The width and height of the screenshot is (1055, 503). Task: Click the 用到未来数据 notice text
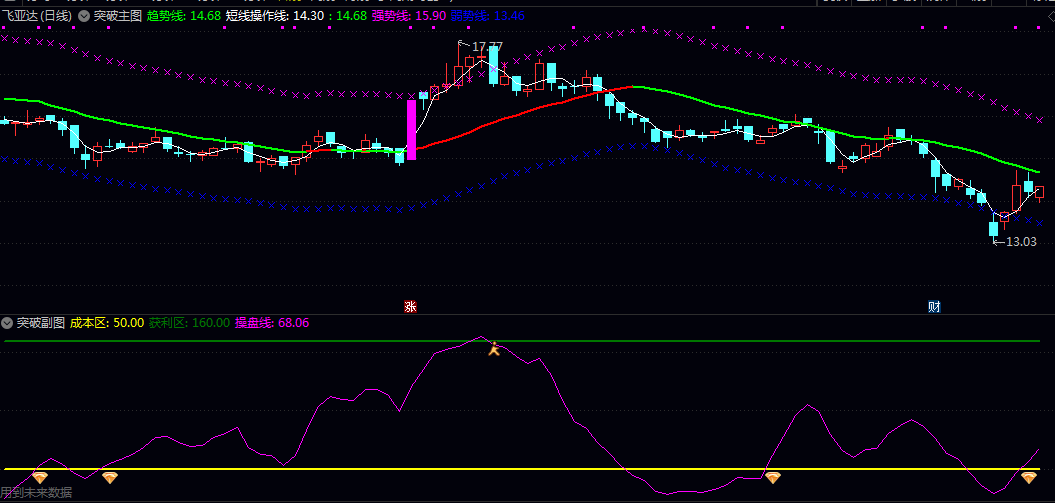[x=36, y=493]
